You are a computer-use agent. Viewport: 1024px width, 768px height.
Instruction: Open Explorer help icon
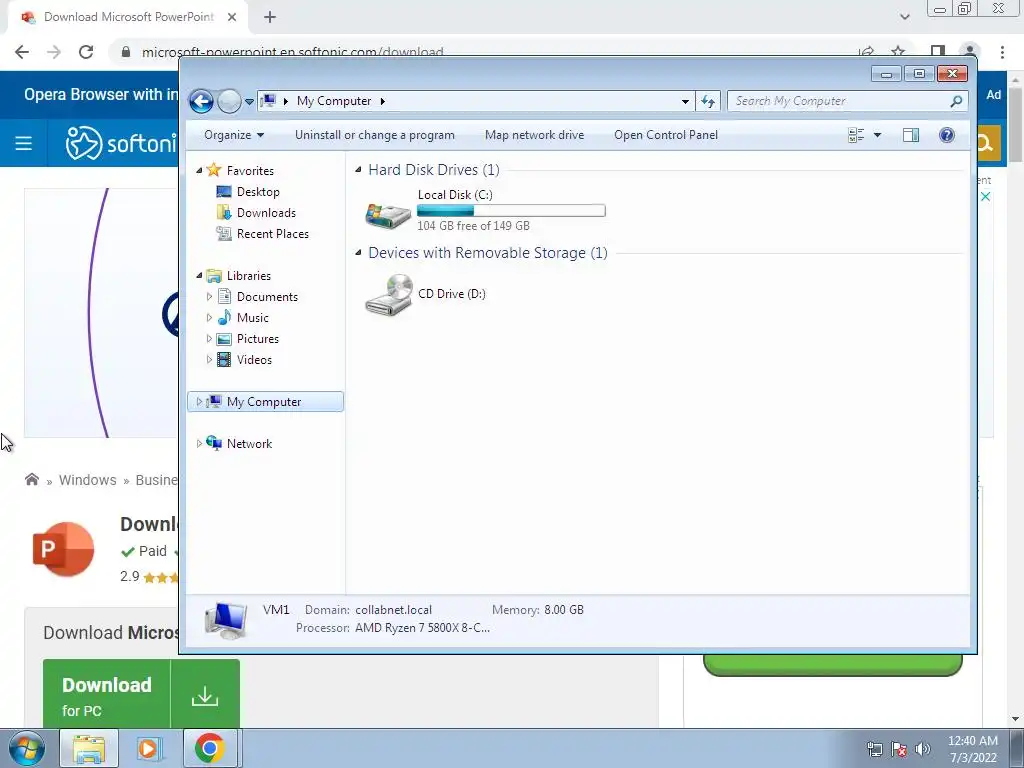tap(946, 135)
